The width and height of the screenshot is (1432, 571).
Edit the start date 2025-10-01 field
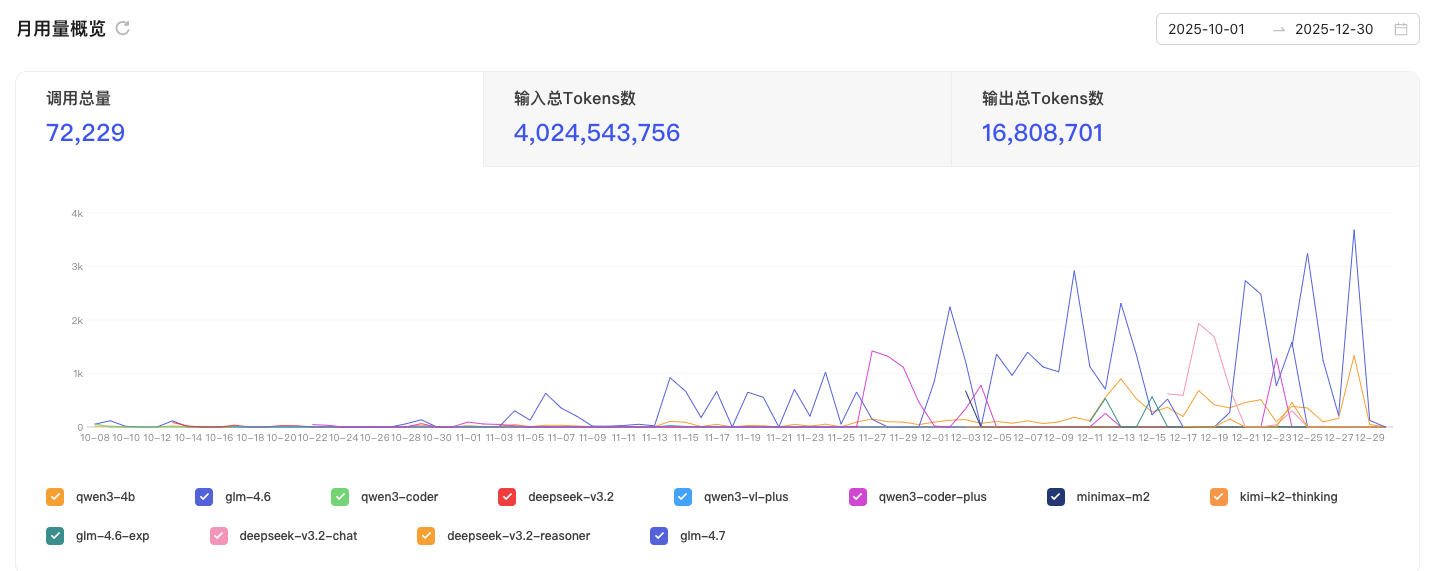(x=1206, y=29)
